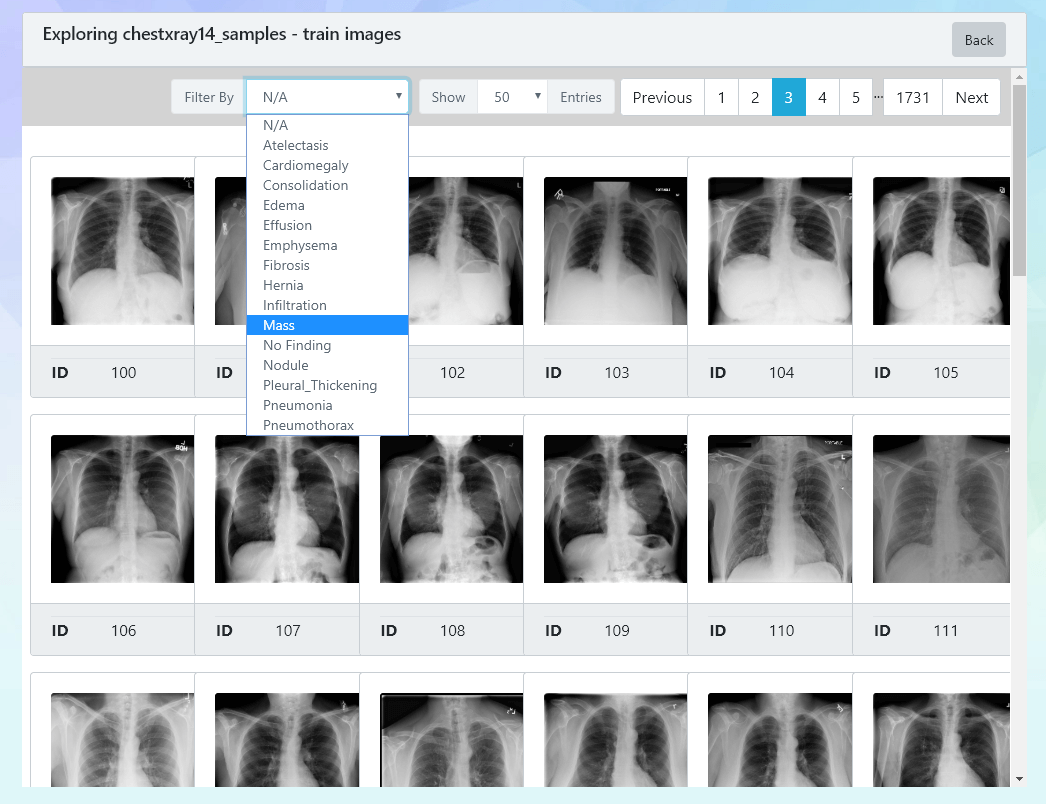Viewport: 1046px width, 804px height.
Task: Click the page title 'Exploring chestxray14_samples - train images'
Action: [222, 34]
